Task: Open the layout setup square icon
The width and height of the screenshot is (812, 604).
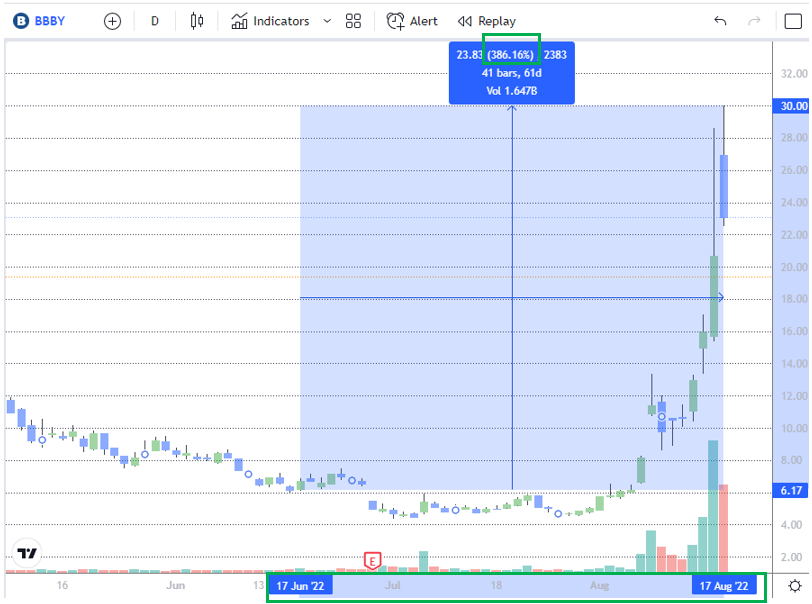Action: tap(793, 21)
